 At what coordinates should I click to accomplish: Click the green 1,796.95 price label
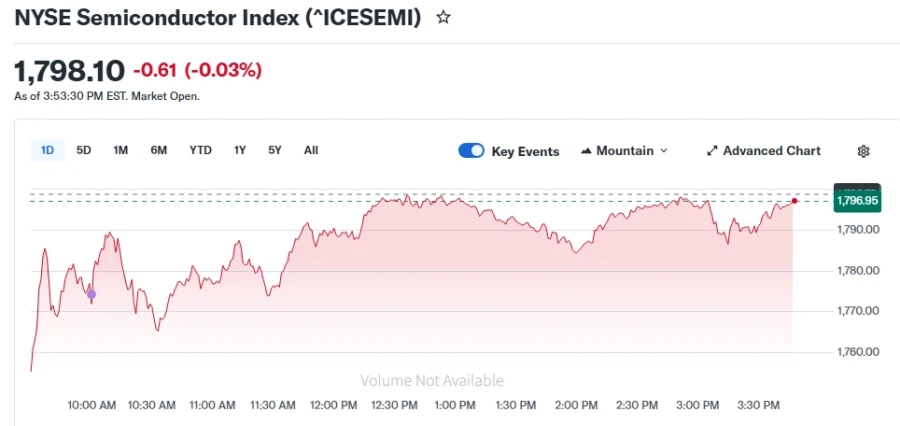[x=856, y=201]
